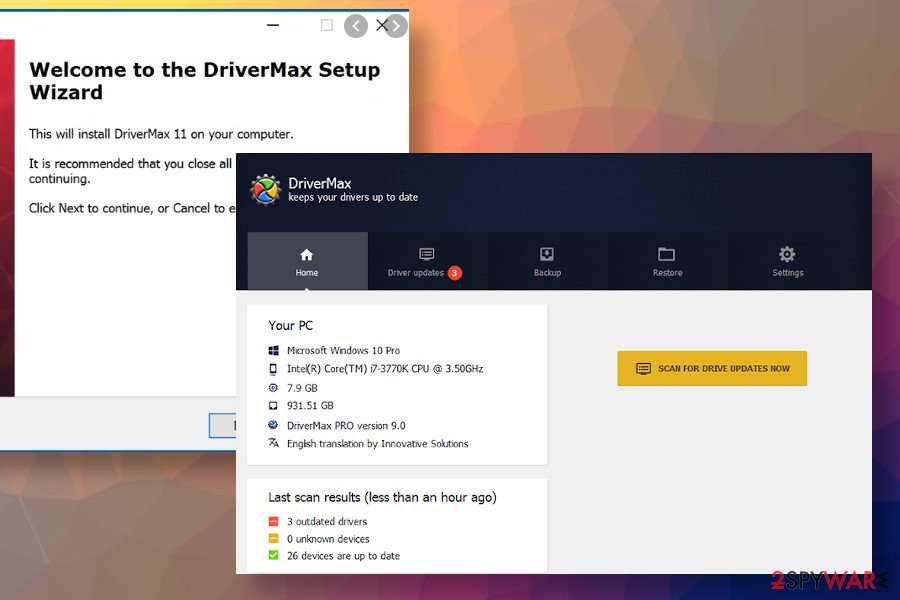
Task: Open the Backup tab
Action: click(x=547, y=261)
